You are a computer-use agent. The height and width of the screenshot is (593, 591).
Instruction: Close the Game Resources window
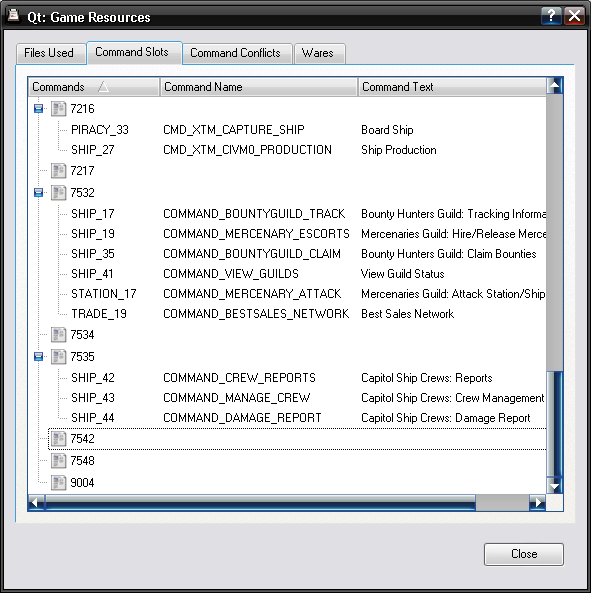click(574, 16)
